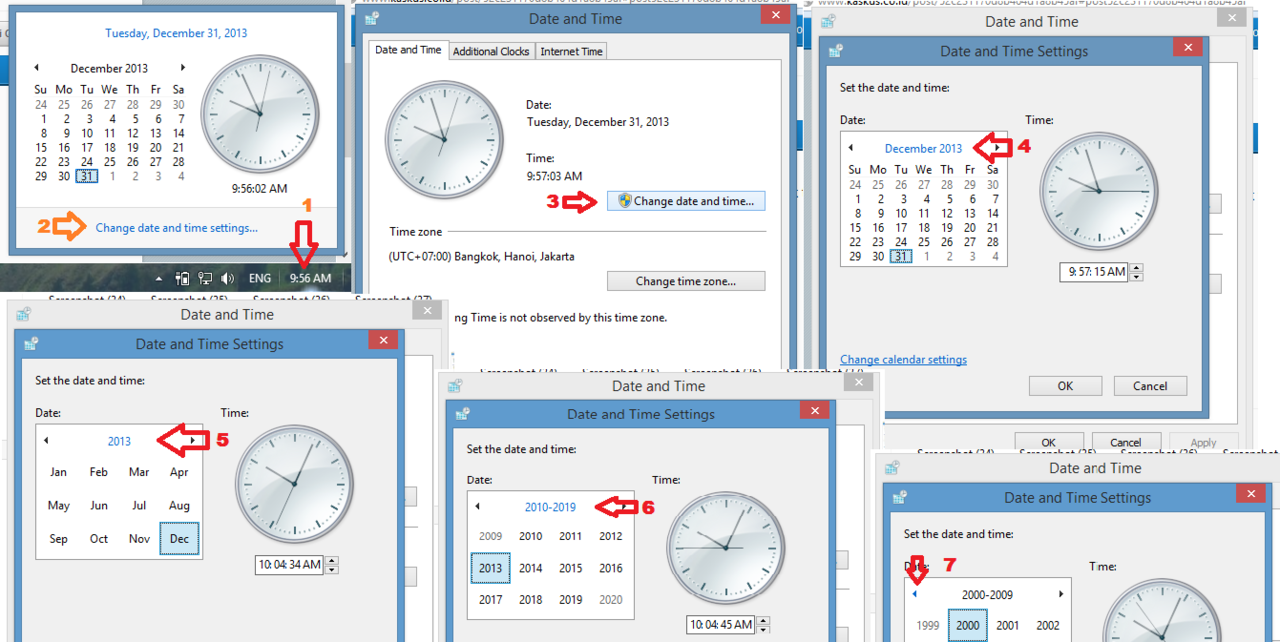Decrease time with down spinner beside 9:57:15 AM
Viewport: 1280px width, 642px height.
[1136, 276]
